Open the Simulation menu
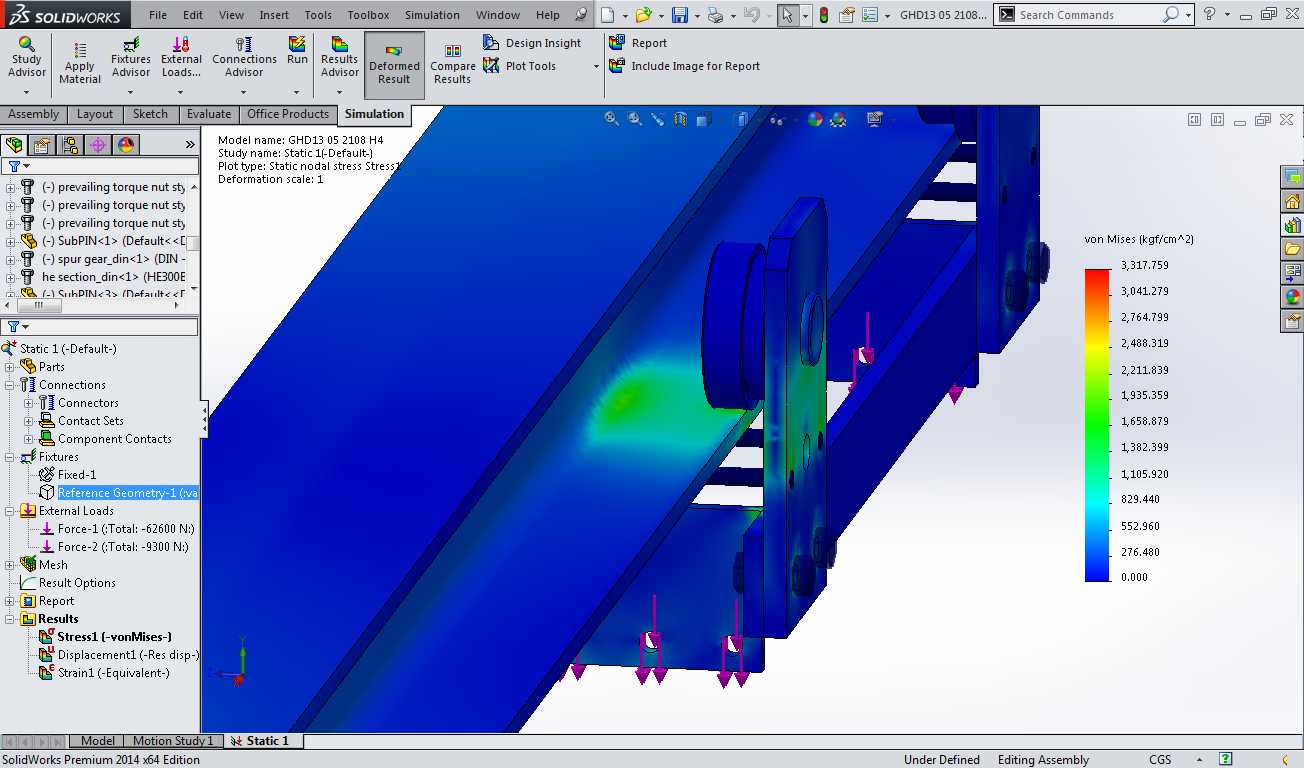 pyautogui.click(x=432, y=15)
